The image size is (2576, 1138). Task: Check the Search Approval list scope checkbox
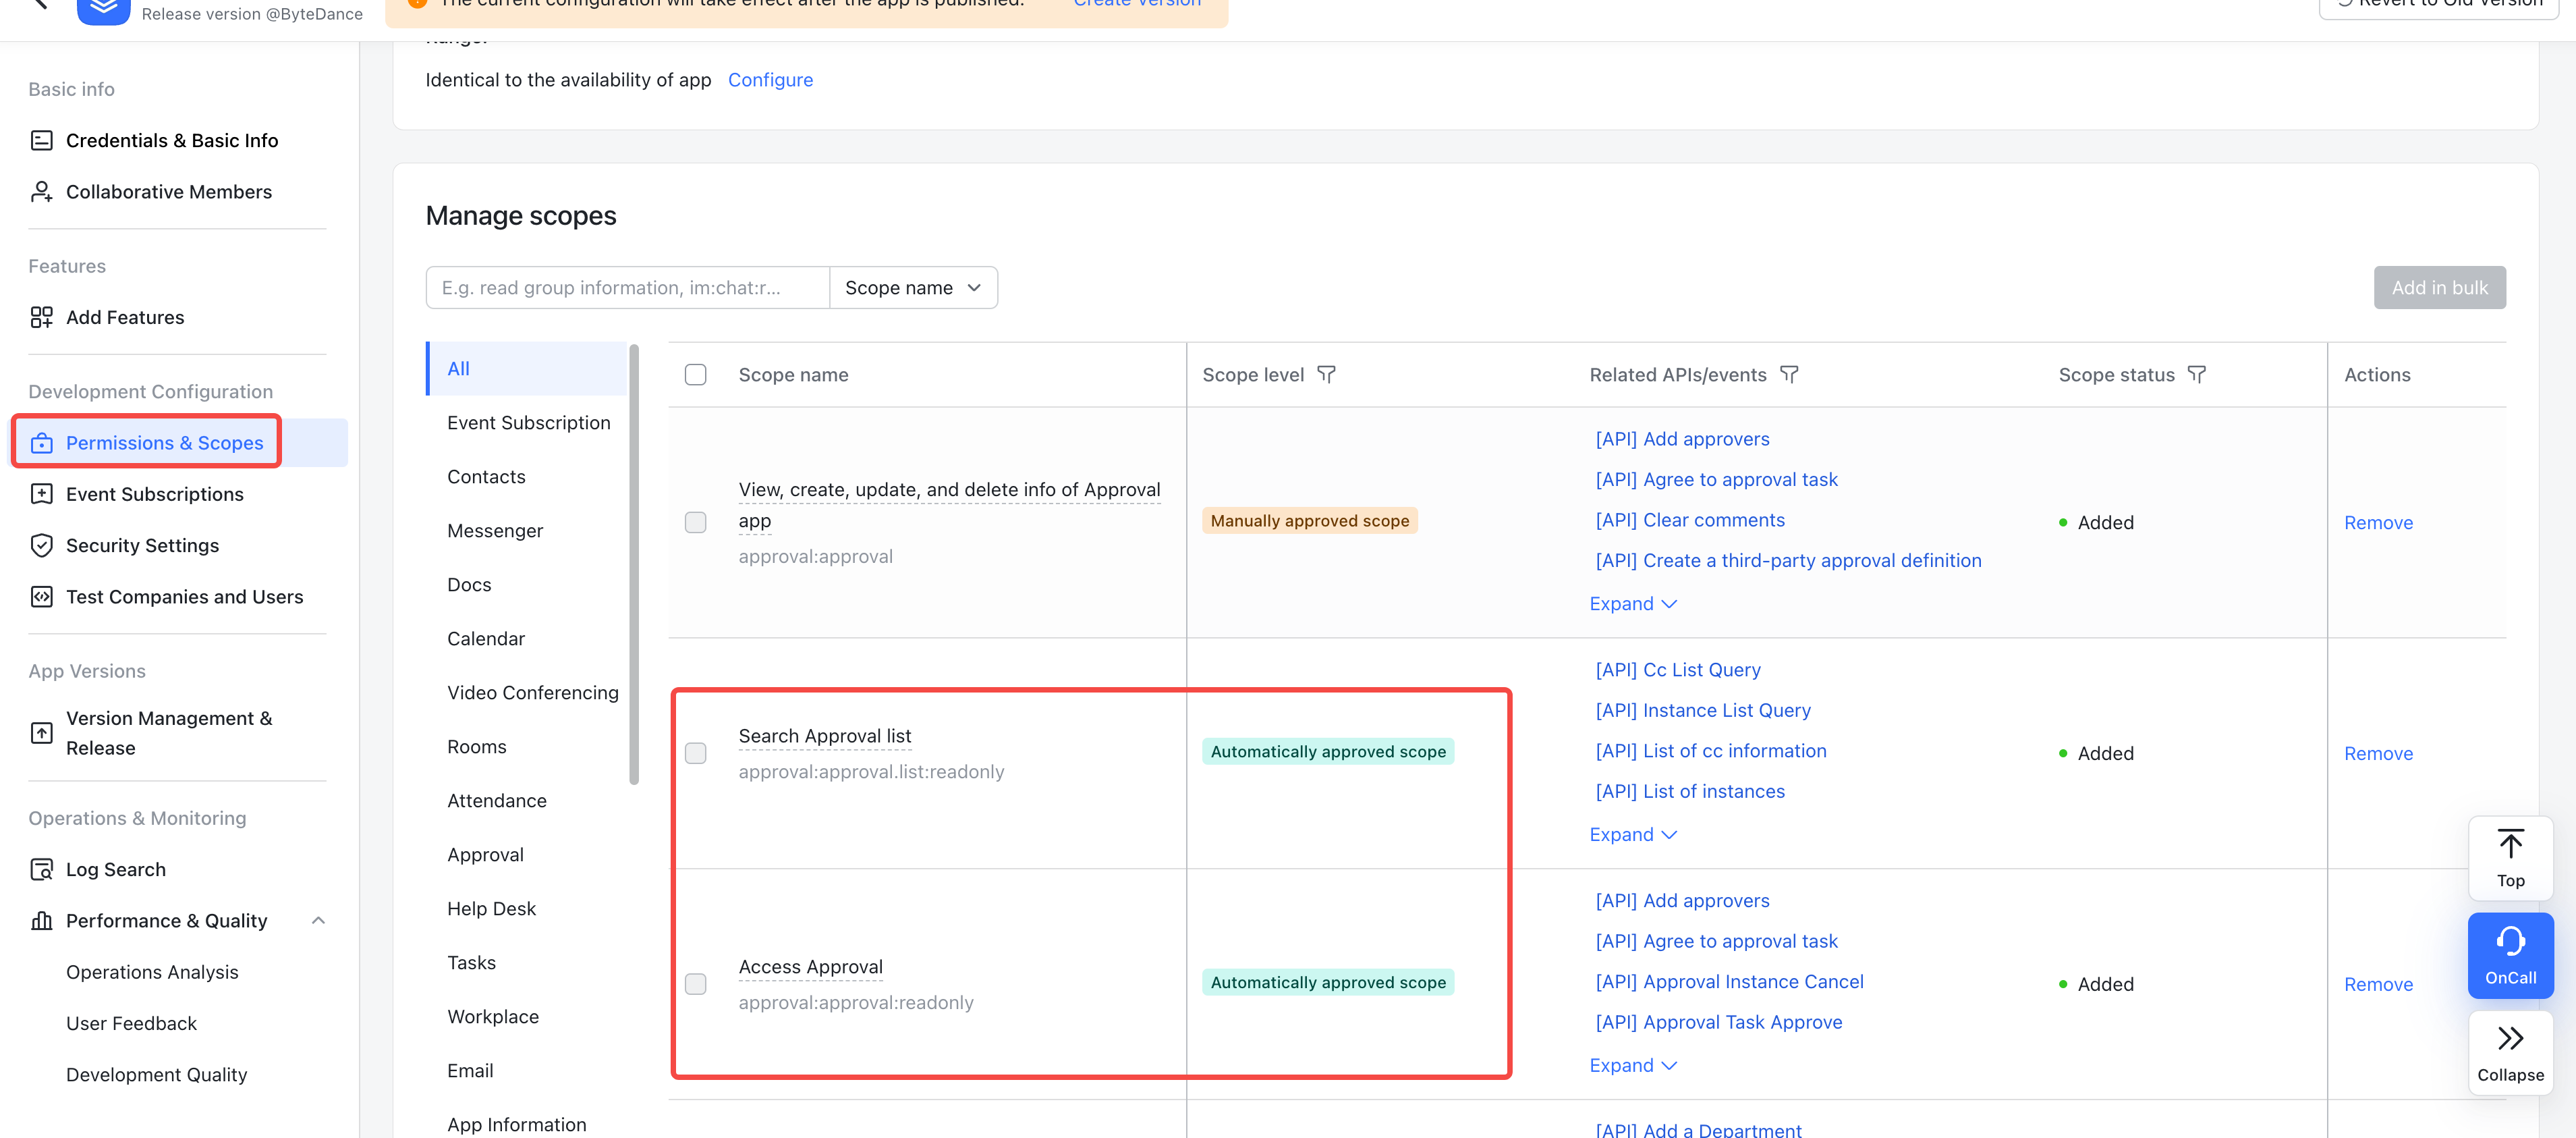[695, 754]
